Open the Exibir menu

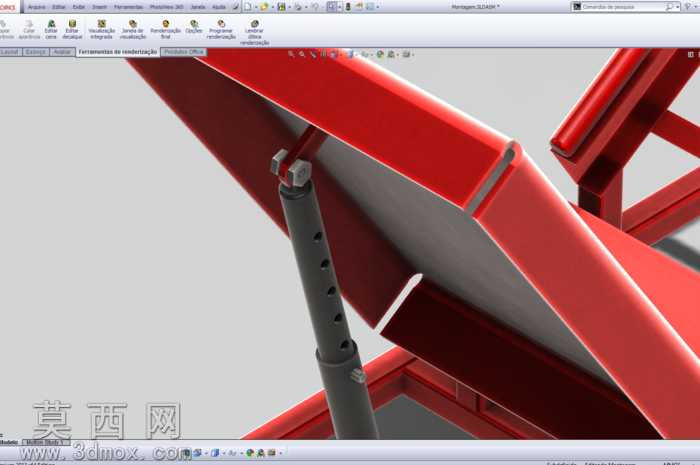[79, 7]
